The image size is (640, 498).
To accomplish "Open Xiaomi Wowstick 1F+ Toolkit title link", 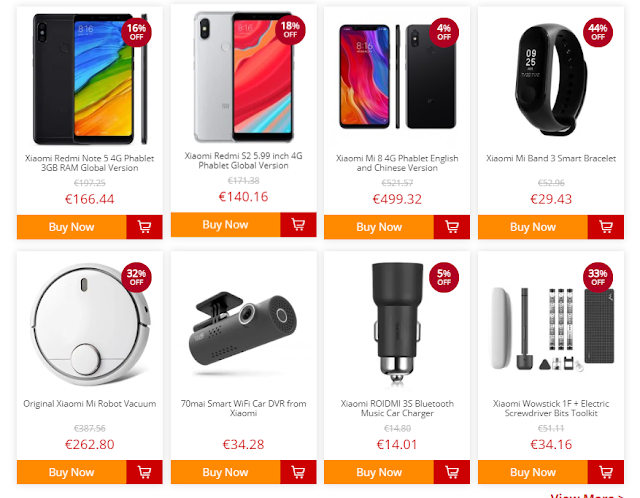I will 551,408.
